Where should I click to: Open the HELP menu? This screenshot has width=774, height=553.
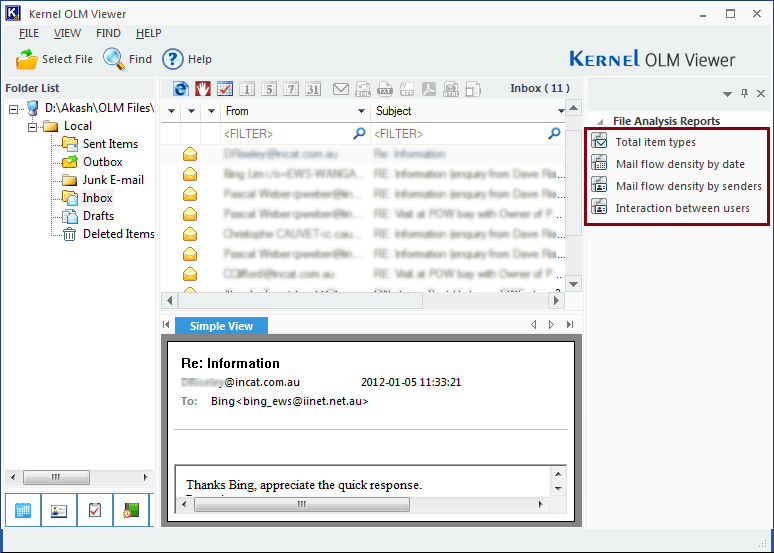click(x=149, y=33)
